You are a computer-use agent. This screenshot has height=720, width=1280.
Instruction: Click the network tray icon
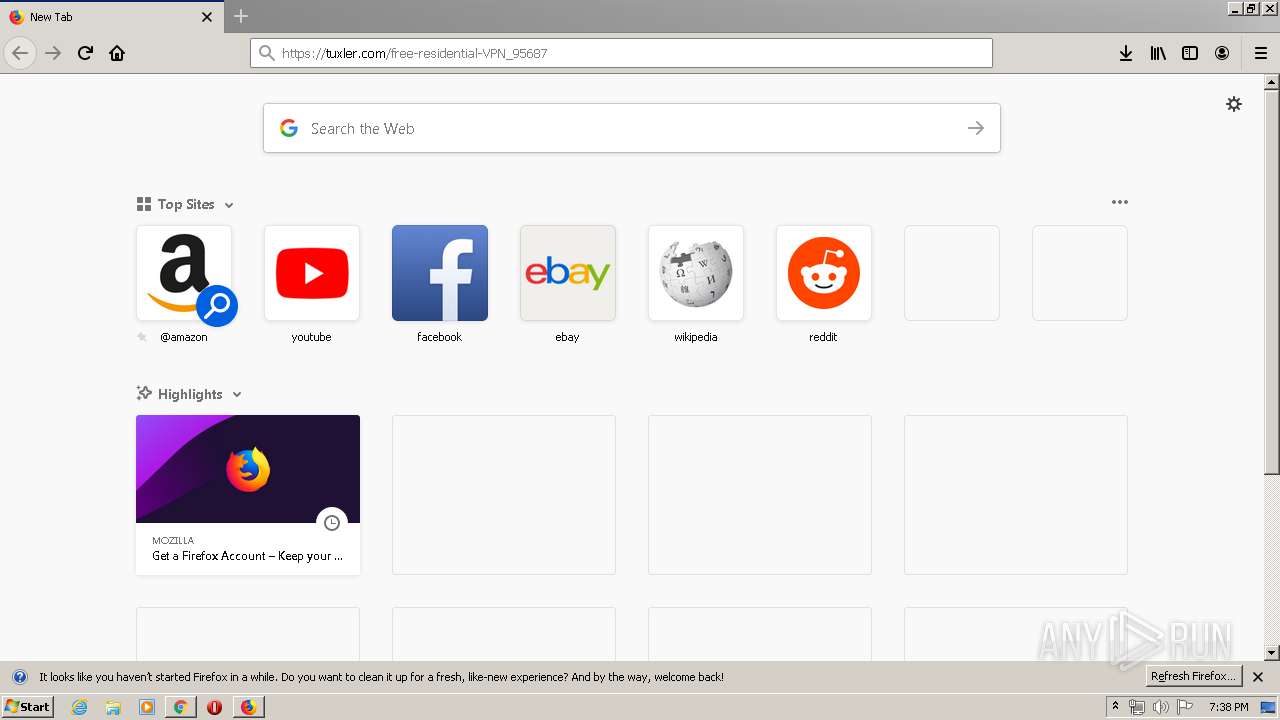1137,707
